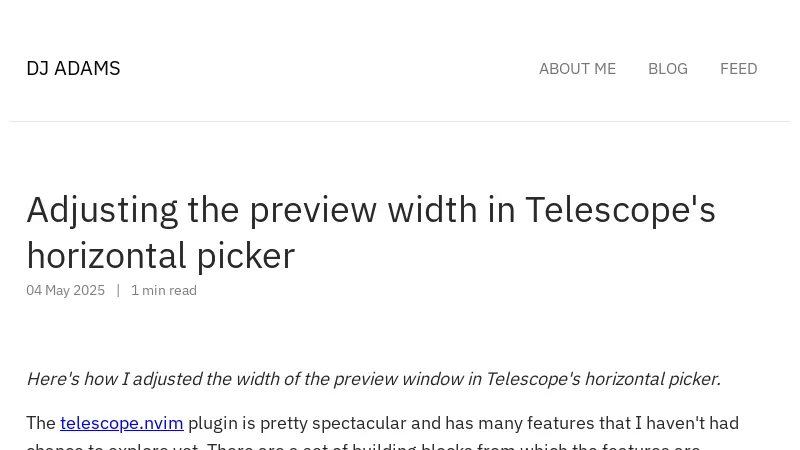The image size is (800, 450).
Task: Click the DJ ADAMS site title
Action: 73,68
